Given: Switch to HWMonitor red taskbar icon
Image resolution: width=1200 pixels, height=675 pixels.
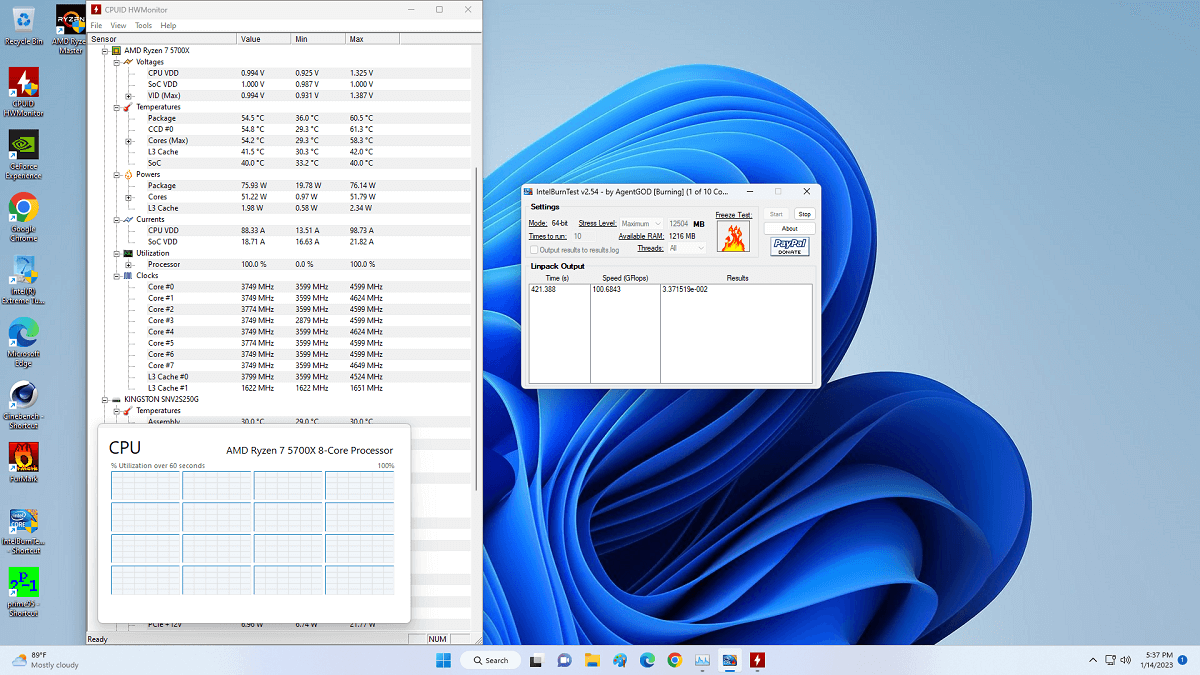Looking at the screenshot, I should pyautogui.click(x=757, y=660).
